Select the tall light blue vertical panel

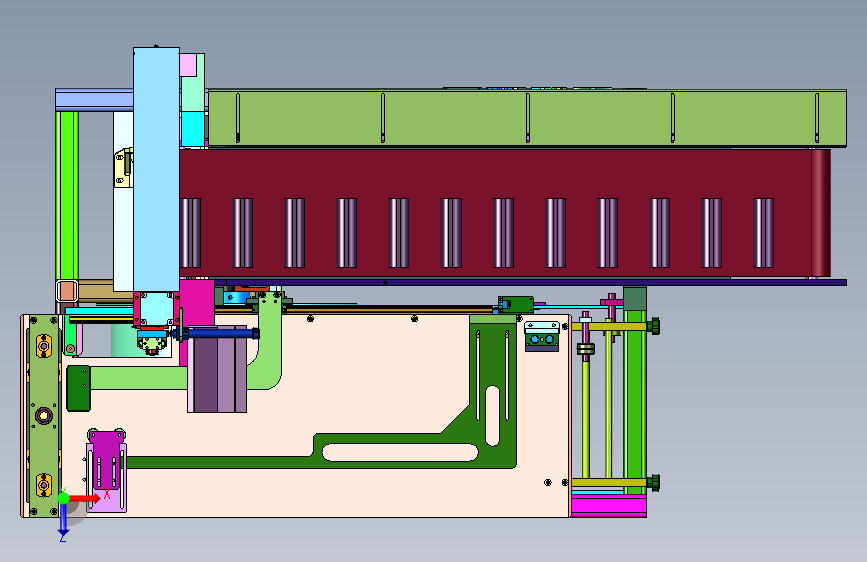[156, 169]
